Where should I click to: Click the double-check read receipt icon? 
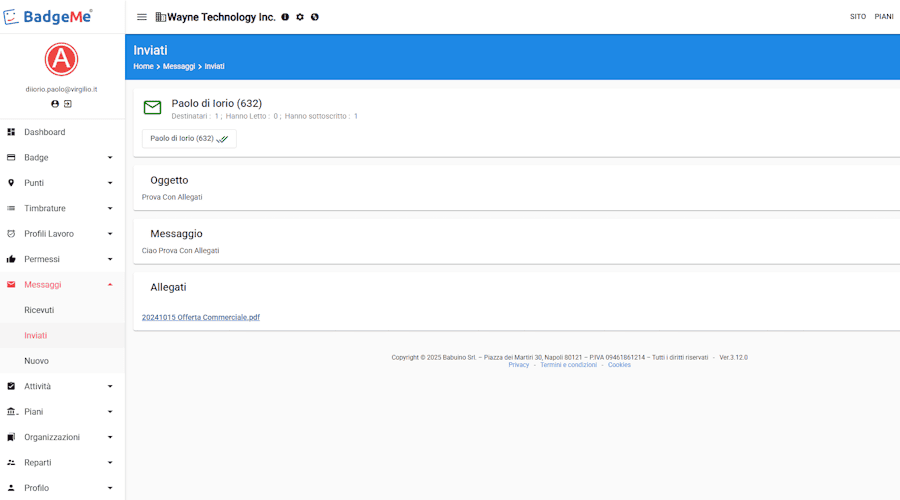222,139
